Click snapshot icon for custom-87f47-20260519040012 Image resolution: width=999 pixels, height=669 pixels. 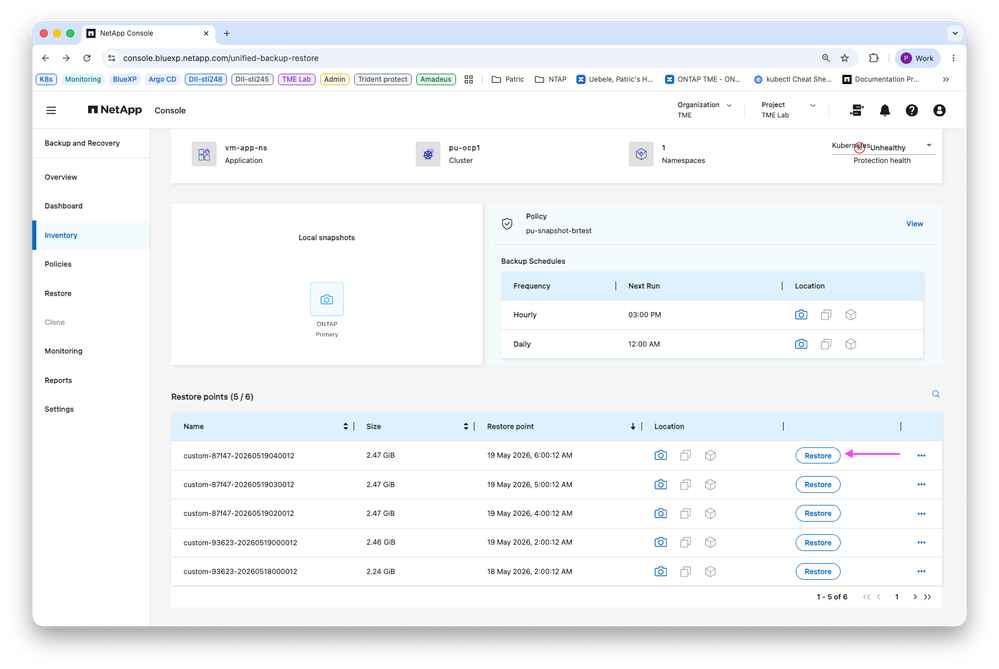661,456
